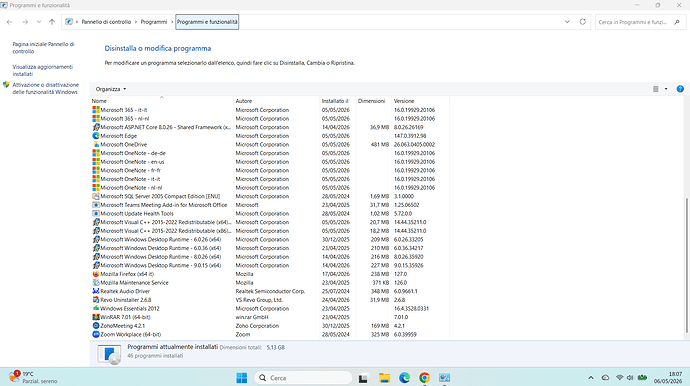
Task: Open the weather widget on taskbar
Action: (x=33, y=377)
